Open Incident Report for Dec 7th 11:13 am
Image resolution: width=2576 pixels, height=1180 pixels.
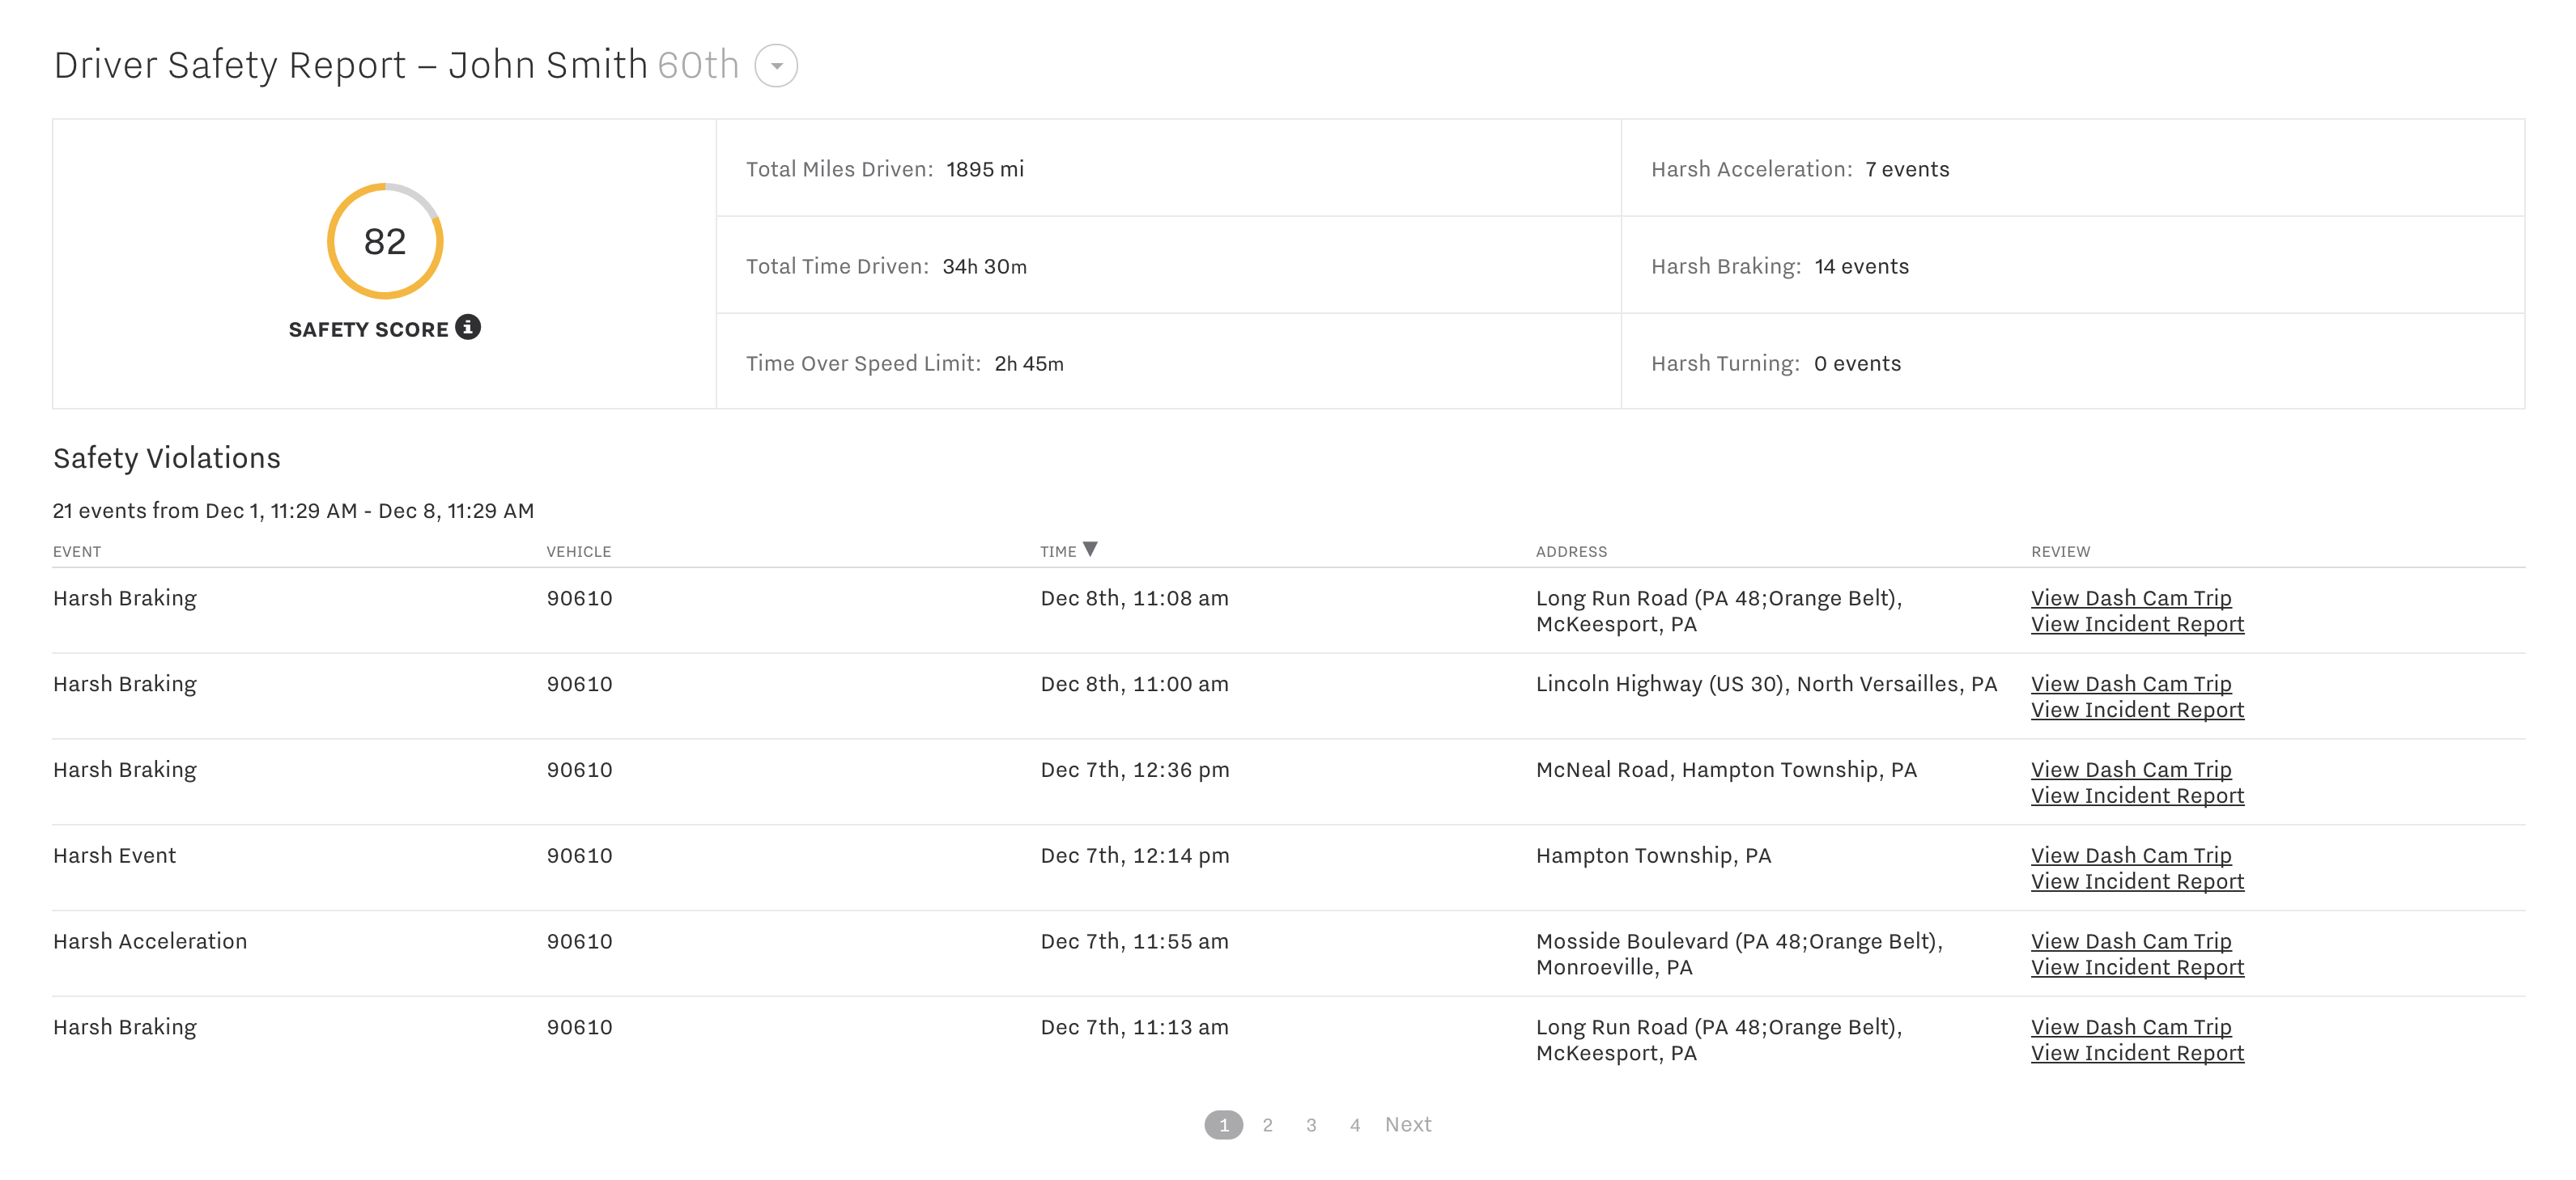(x=2137, y=1053)
